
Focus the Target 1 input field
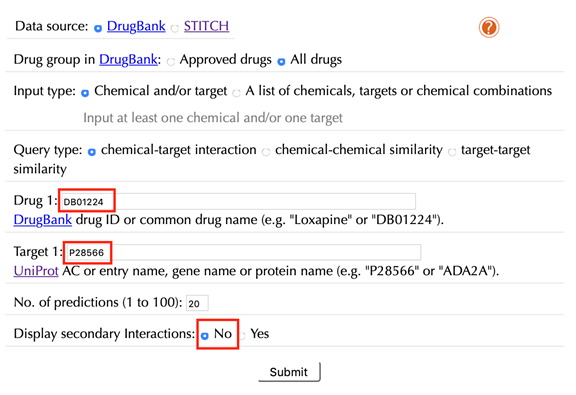(244, 252)
